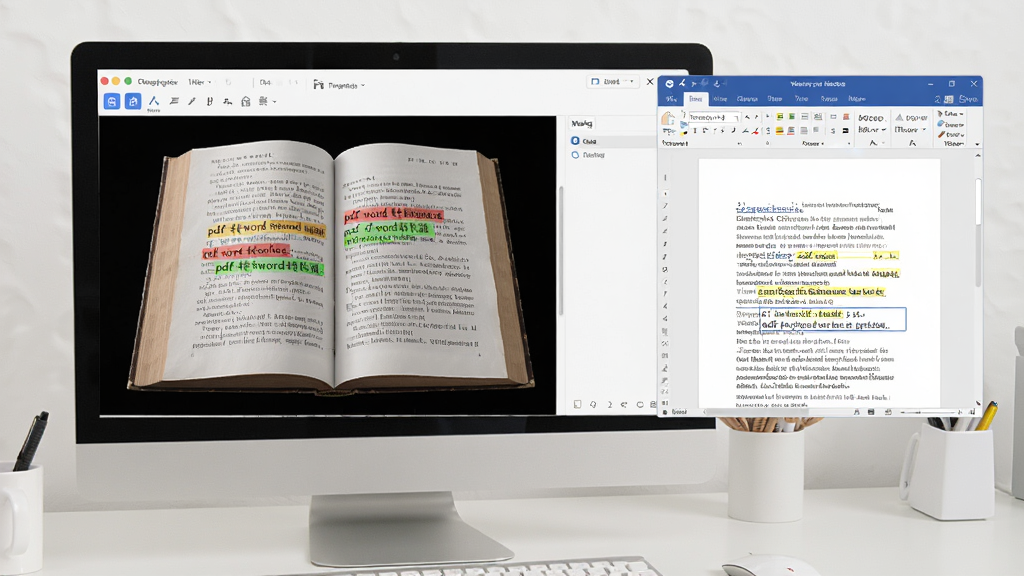Viewport: 1024px width, 576px height.
Task: Click the Paste clipboard icon in Word ribbon
Action: pos(668,118)
